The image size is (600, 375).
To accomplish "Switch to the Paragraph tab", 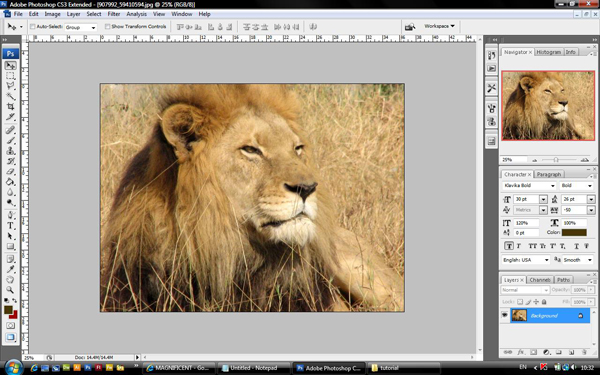I will pyautogui.click(x=548, y=174).
